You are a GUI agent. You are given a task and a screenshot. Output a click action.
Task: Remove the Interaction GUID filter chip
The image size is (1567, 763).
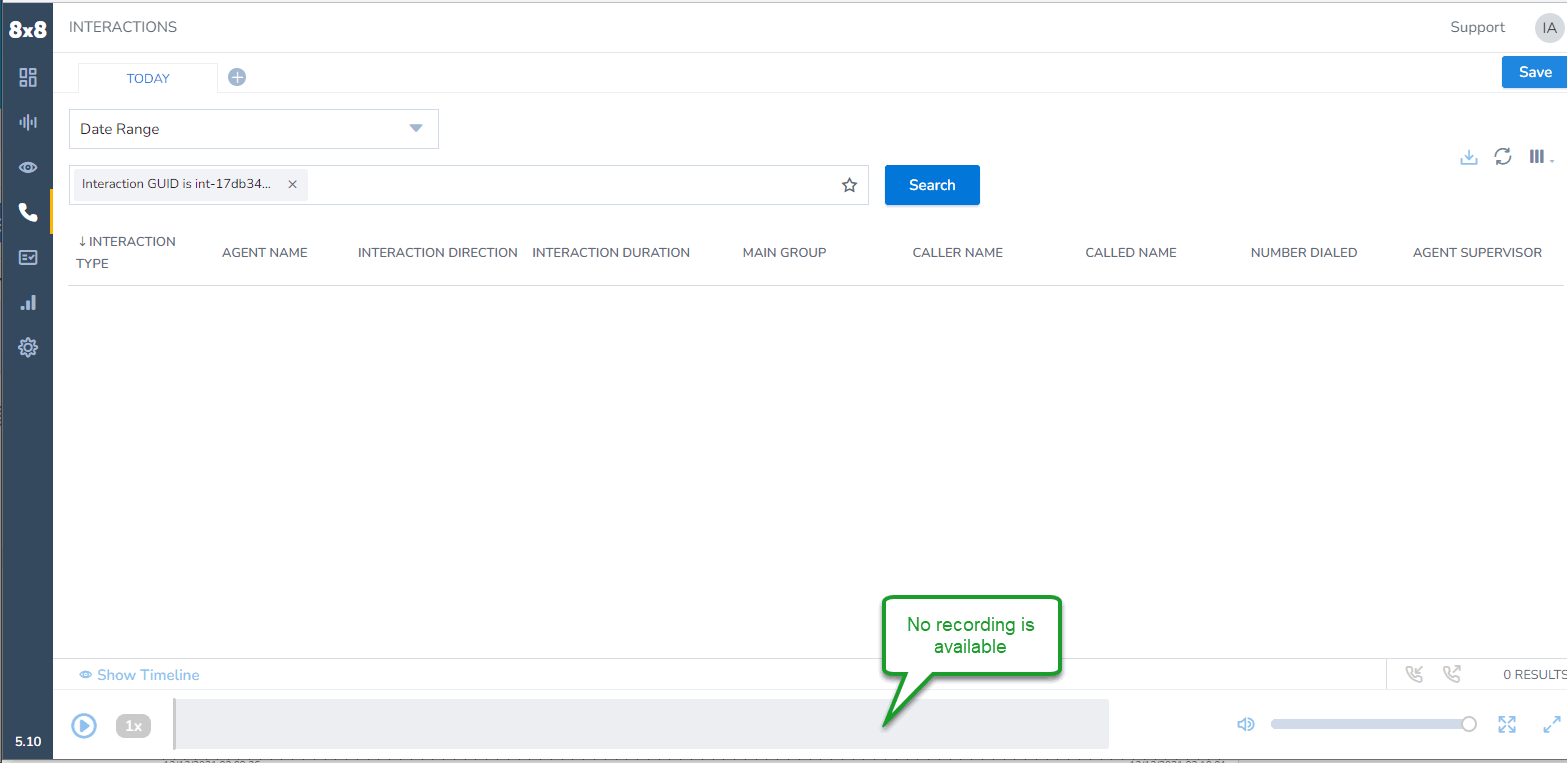pos(292,184)
